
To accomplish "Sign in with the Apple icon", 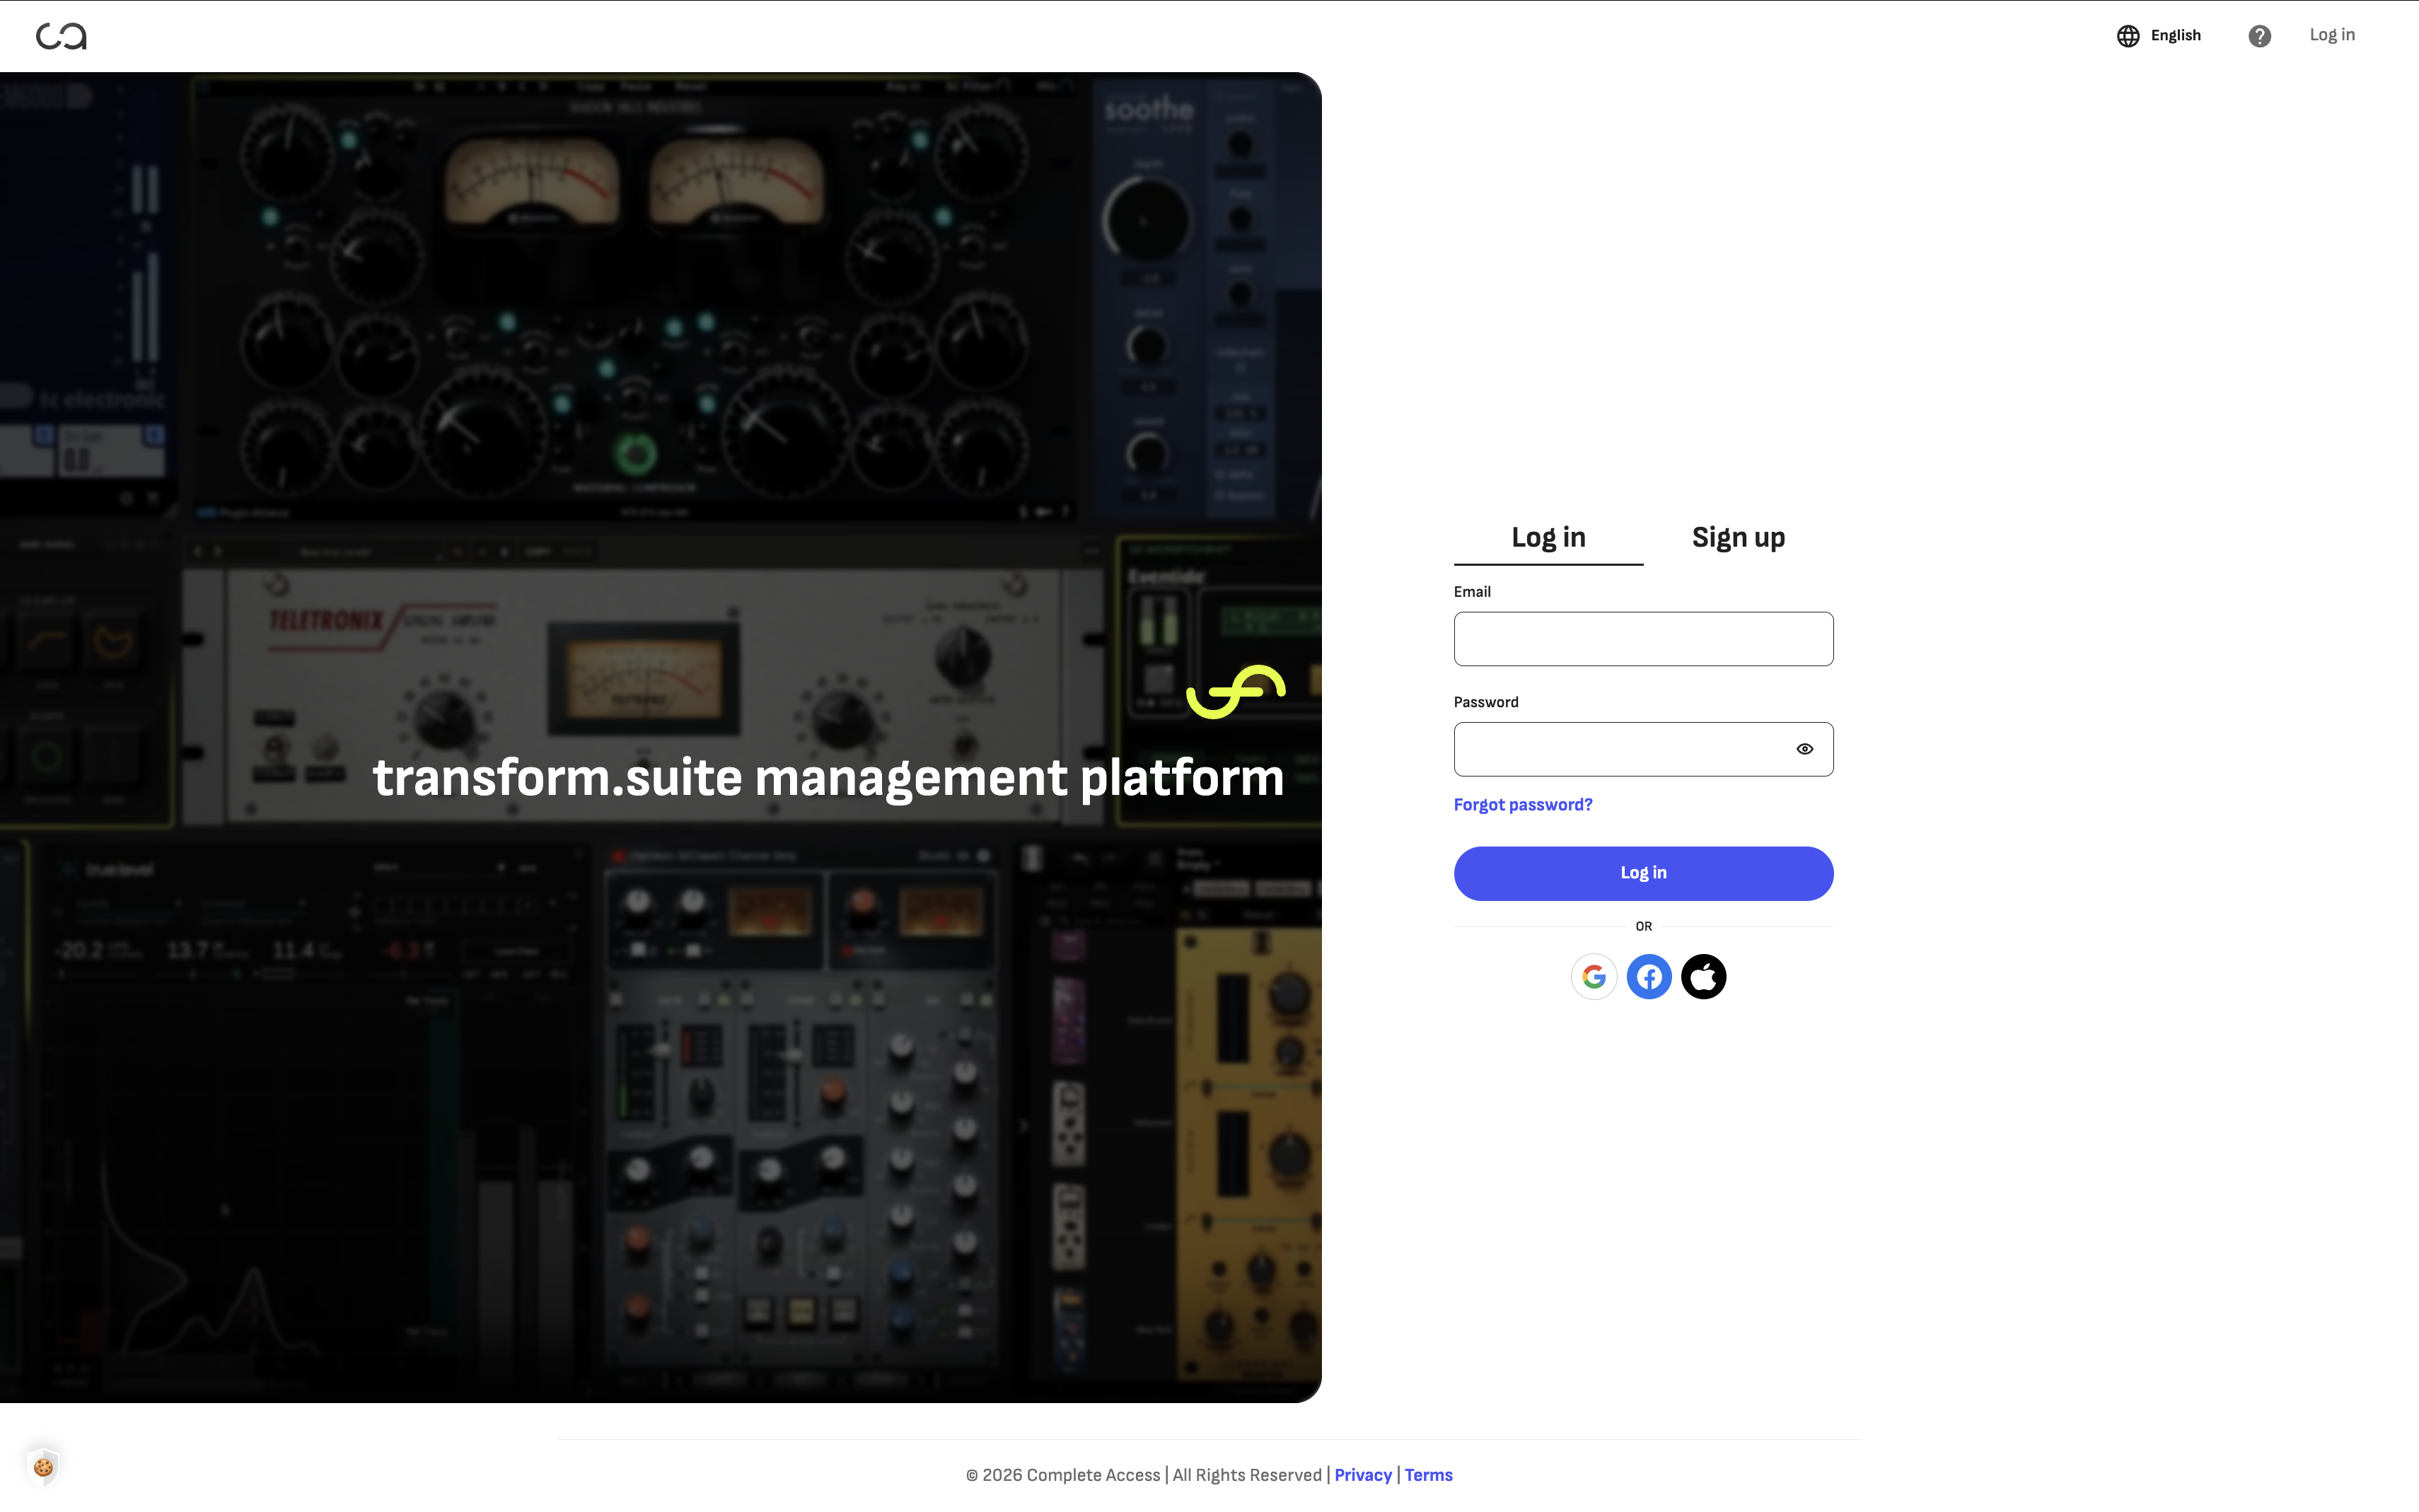I will [1703, 976].
